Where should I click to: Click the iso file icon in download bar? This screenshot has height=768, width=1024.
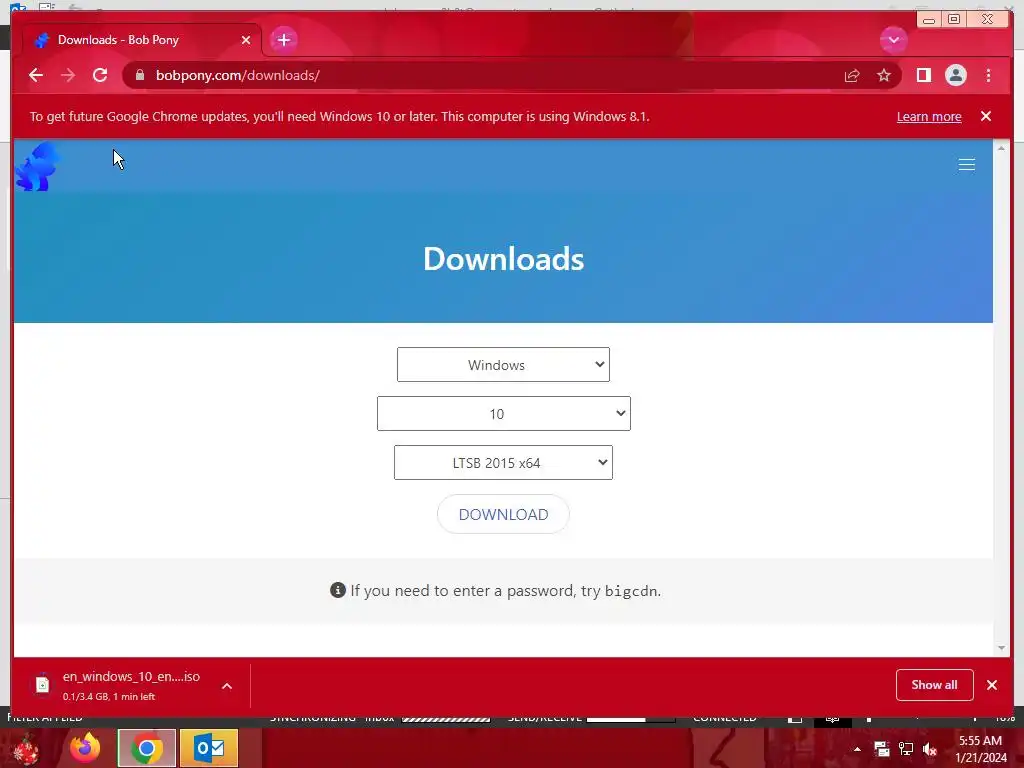click(42, 684)
